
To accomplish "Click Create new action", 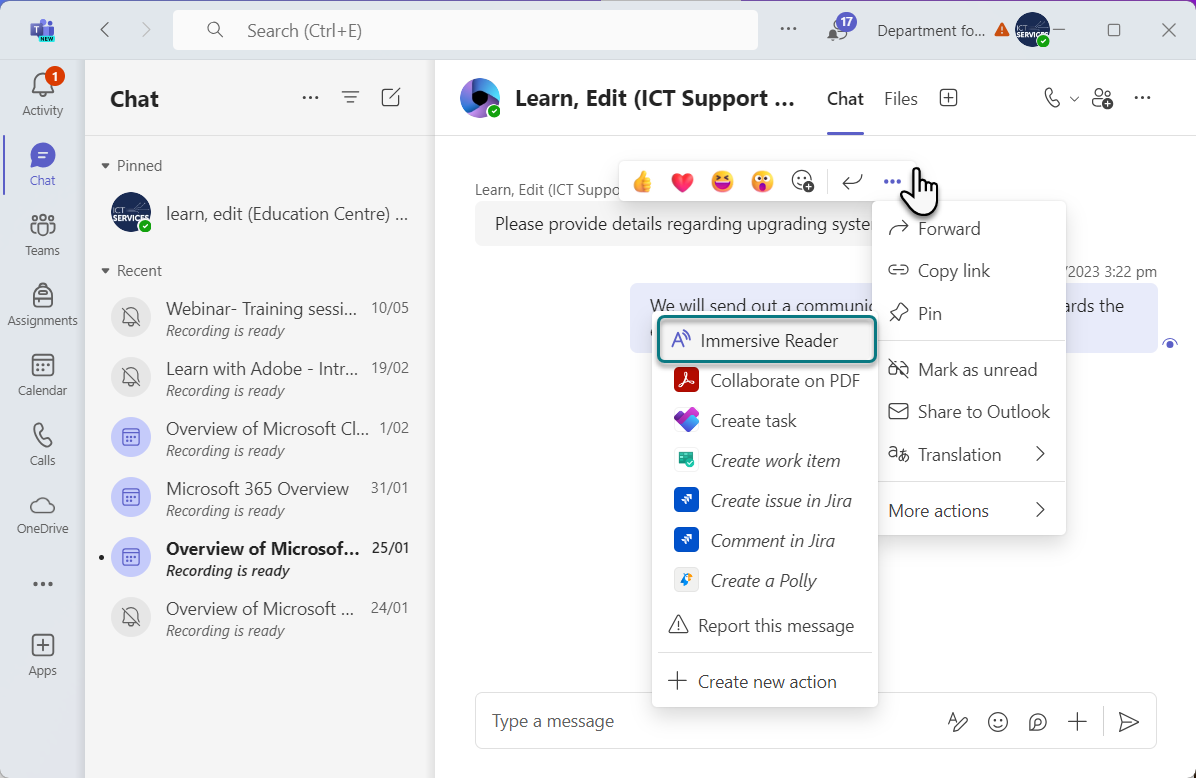I will click(x=767, y=682).
